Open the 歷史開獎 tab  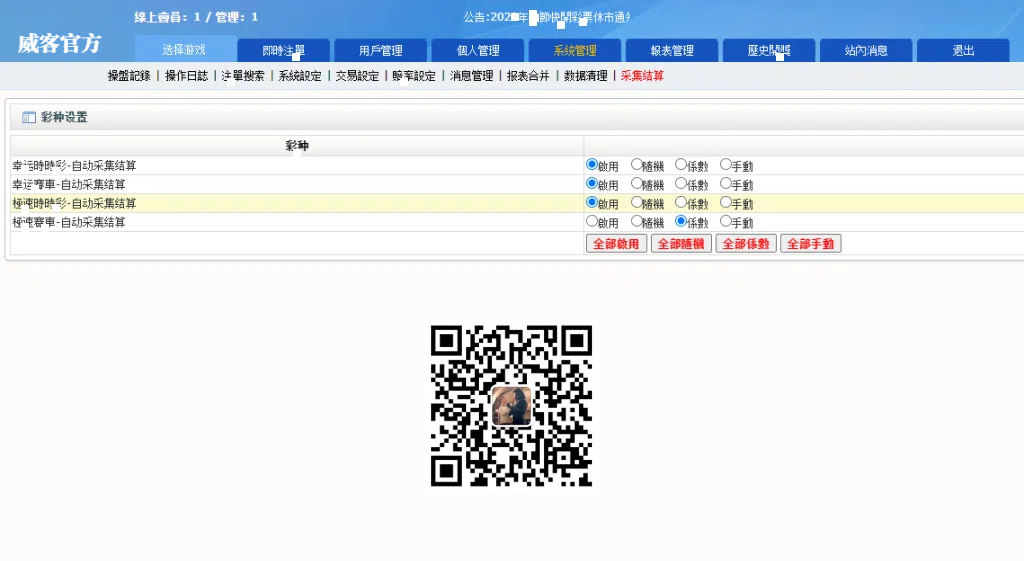pos(769,50)
